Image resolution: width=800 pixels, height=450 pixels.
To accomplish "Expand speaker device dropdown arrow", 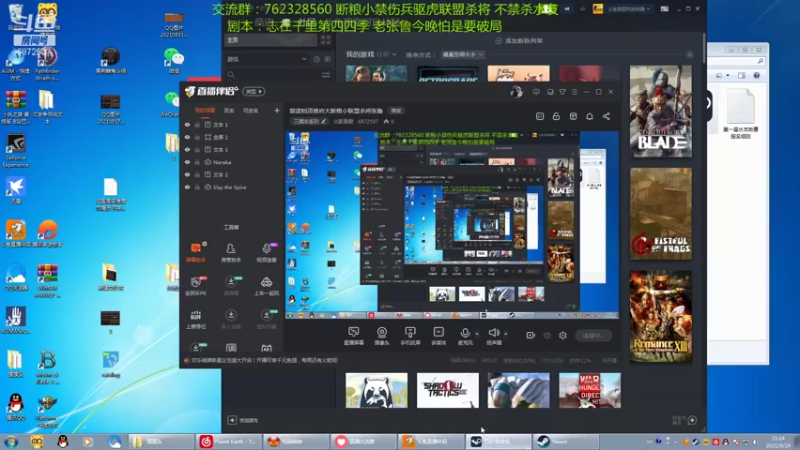I will pos(506,334).
